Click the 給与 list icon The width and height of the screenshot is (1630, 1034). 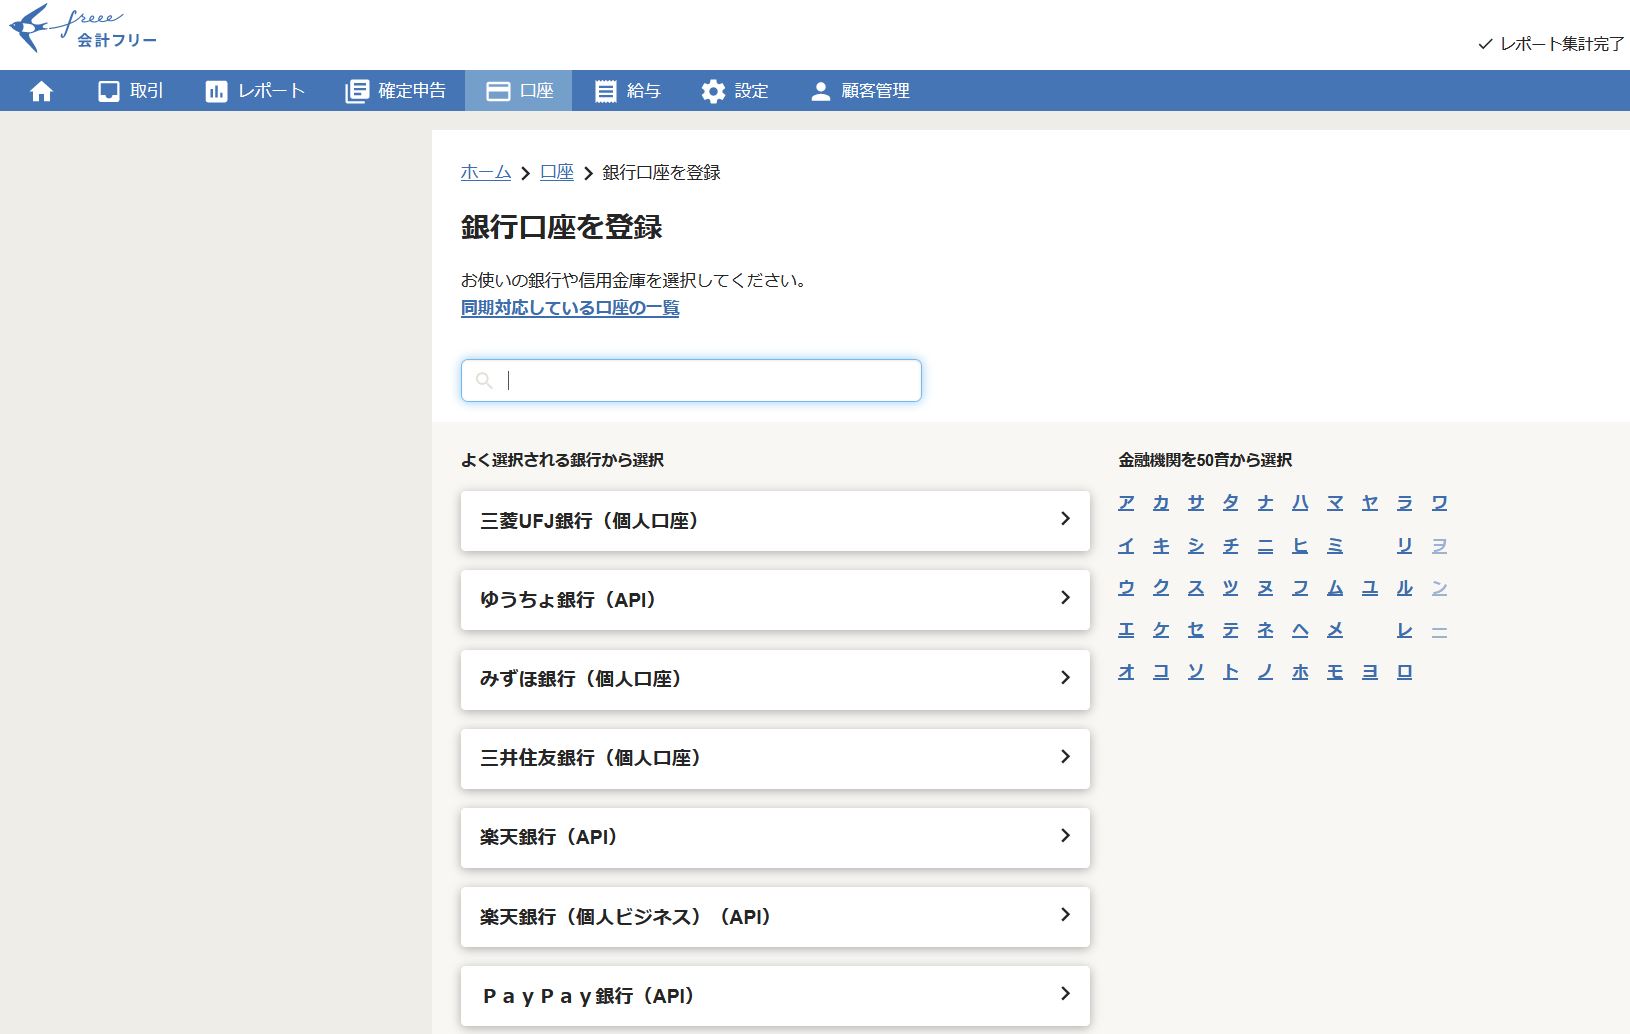point(605,91)
